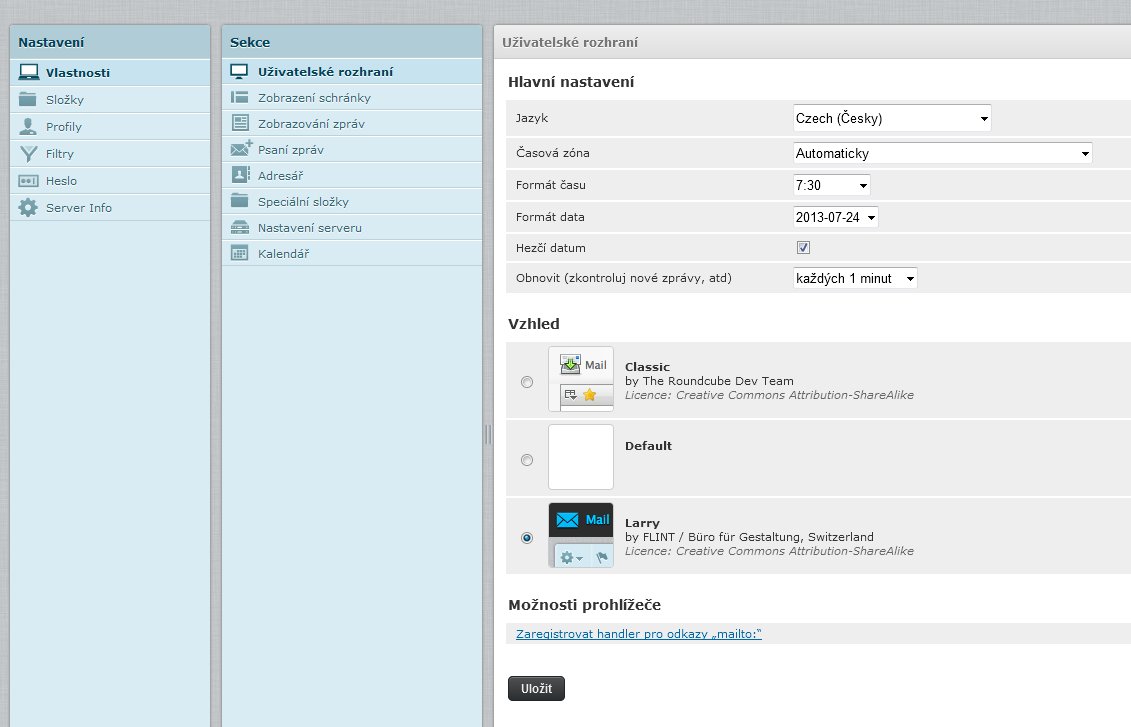Expand the Formát data dropdown

835,217
